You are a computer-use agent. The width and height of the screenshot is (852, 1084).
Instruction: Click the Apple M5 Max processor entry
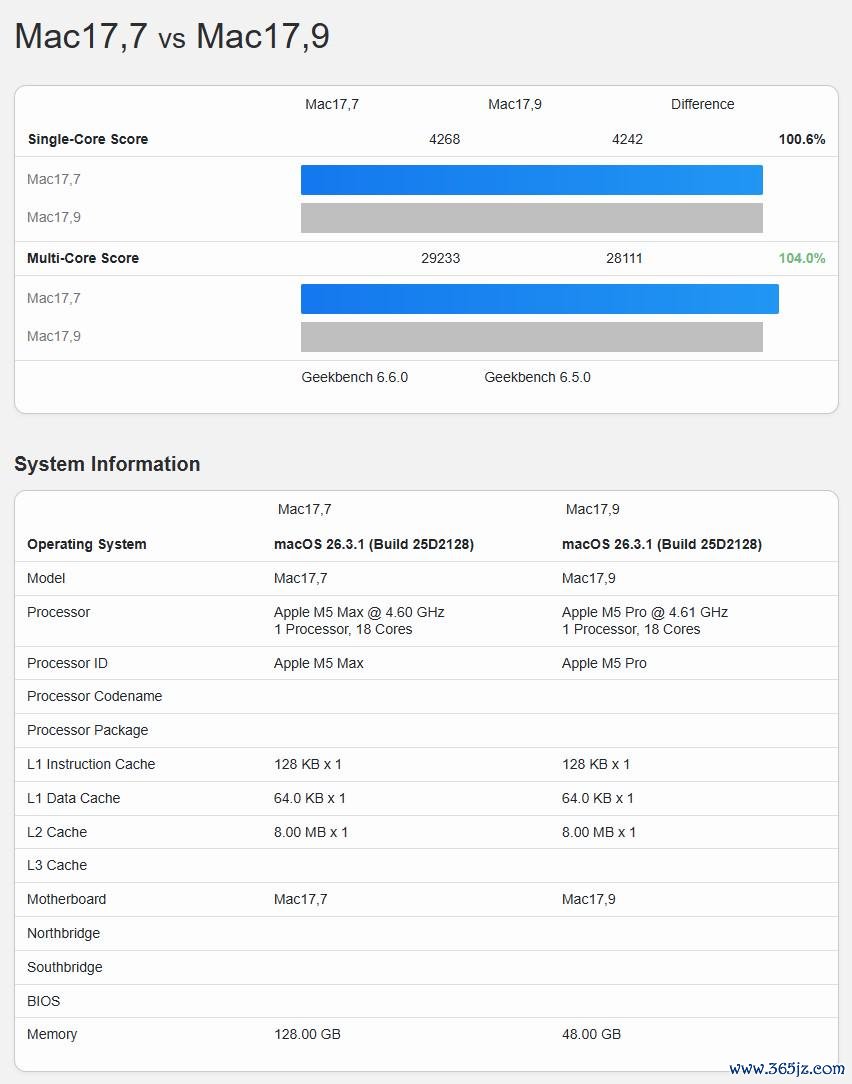click(x=359, y=620)
